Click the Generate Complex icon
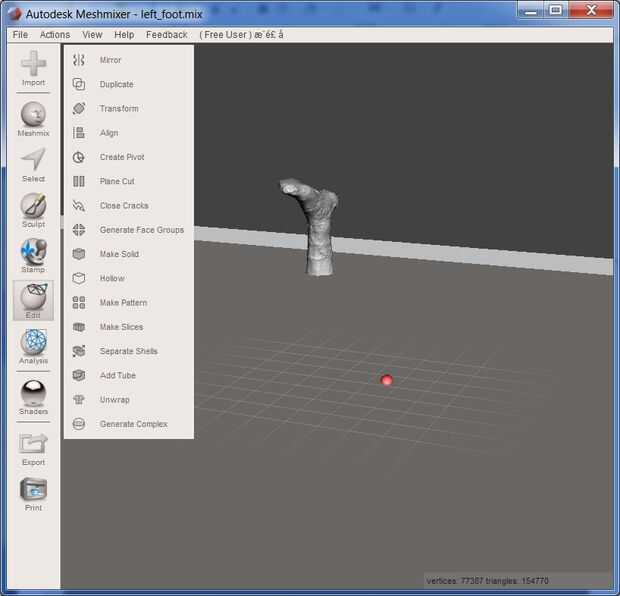620x596 pixels. pyautogui.click(x=79, y=424)
